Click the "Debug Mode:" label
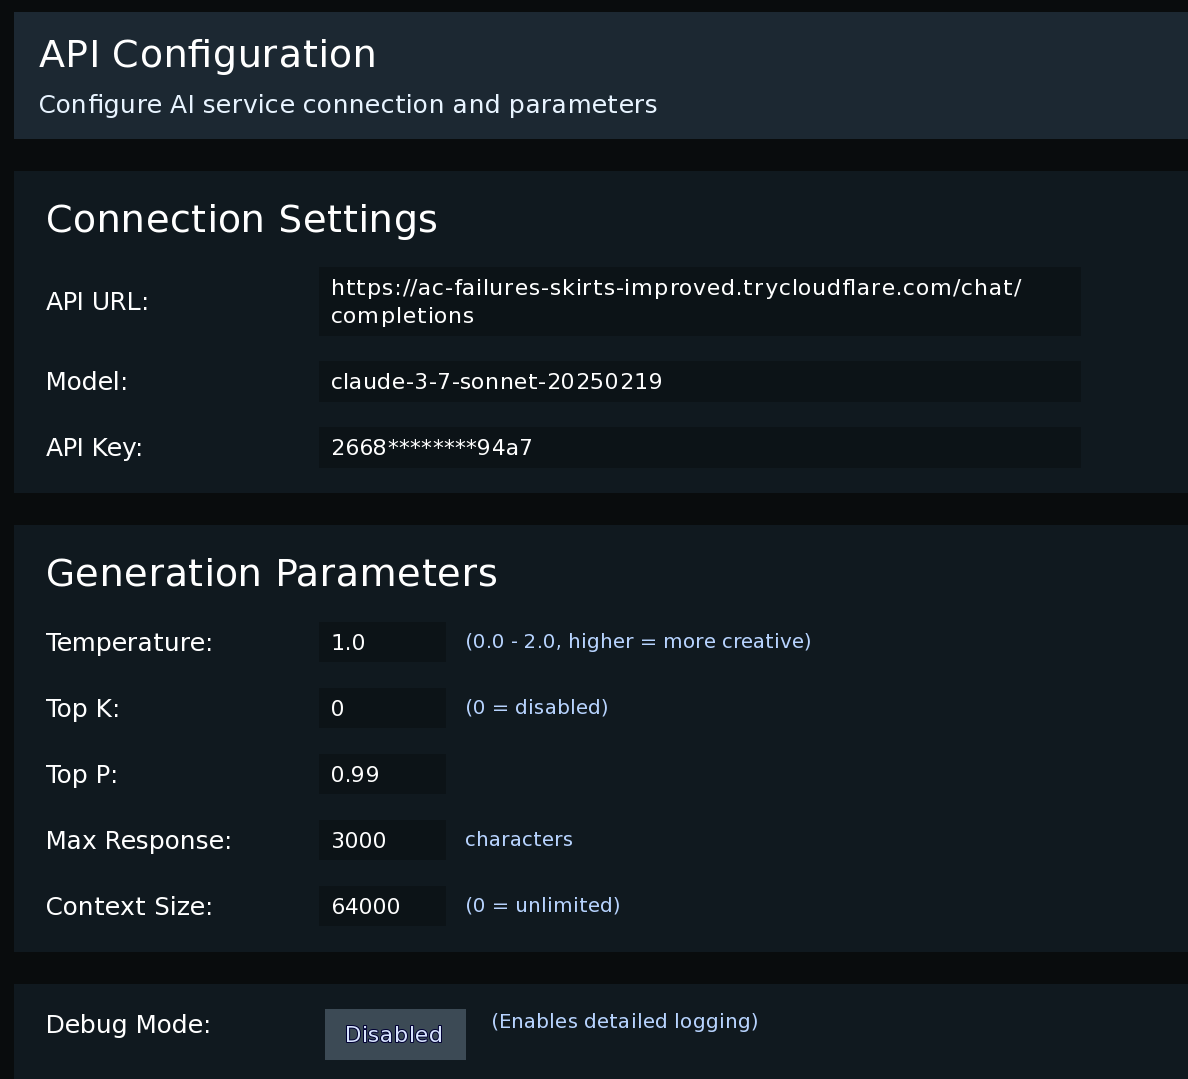The height and width of the screenshot is (1079, 1188). coord(128,1024)
